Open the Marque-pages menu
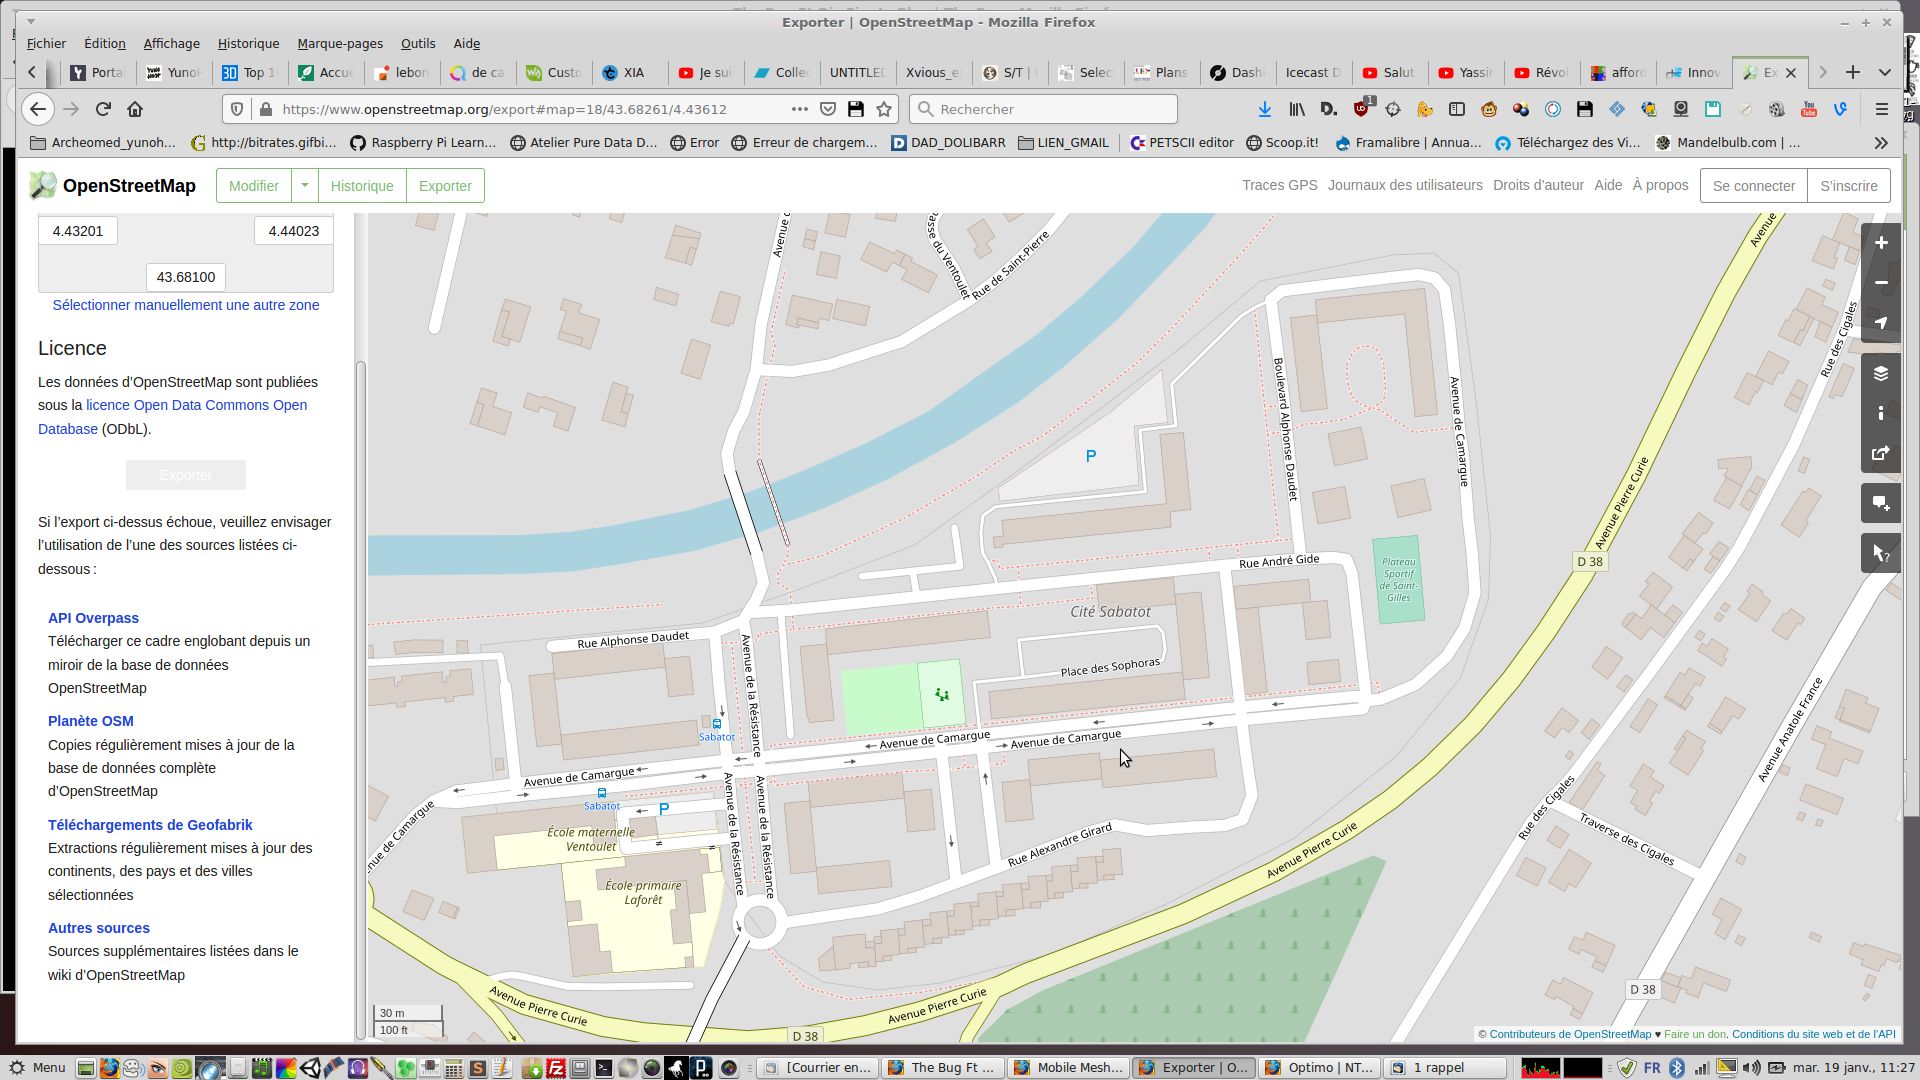The width and height of the screenshot is (1920, 1080). click(x=340, y=44)
